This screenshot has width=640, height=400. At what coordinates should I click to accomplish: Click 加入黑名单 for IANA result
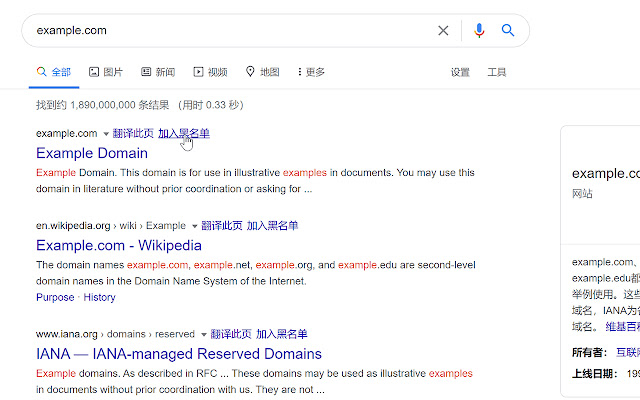(x=282, y=334)
